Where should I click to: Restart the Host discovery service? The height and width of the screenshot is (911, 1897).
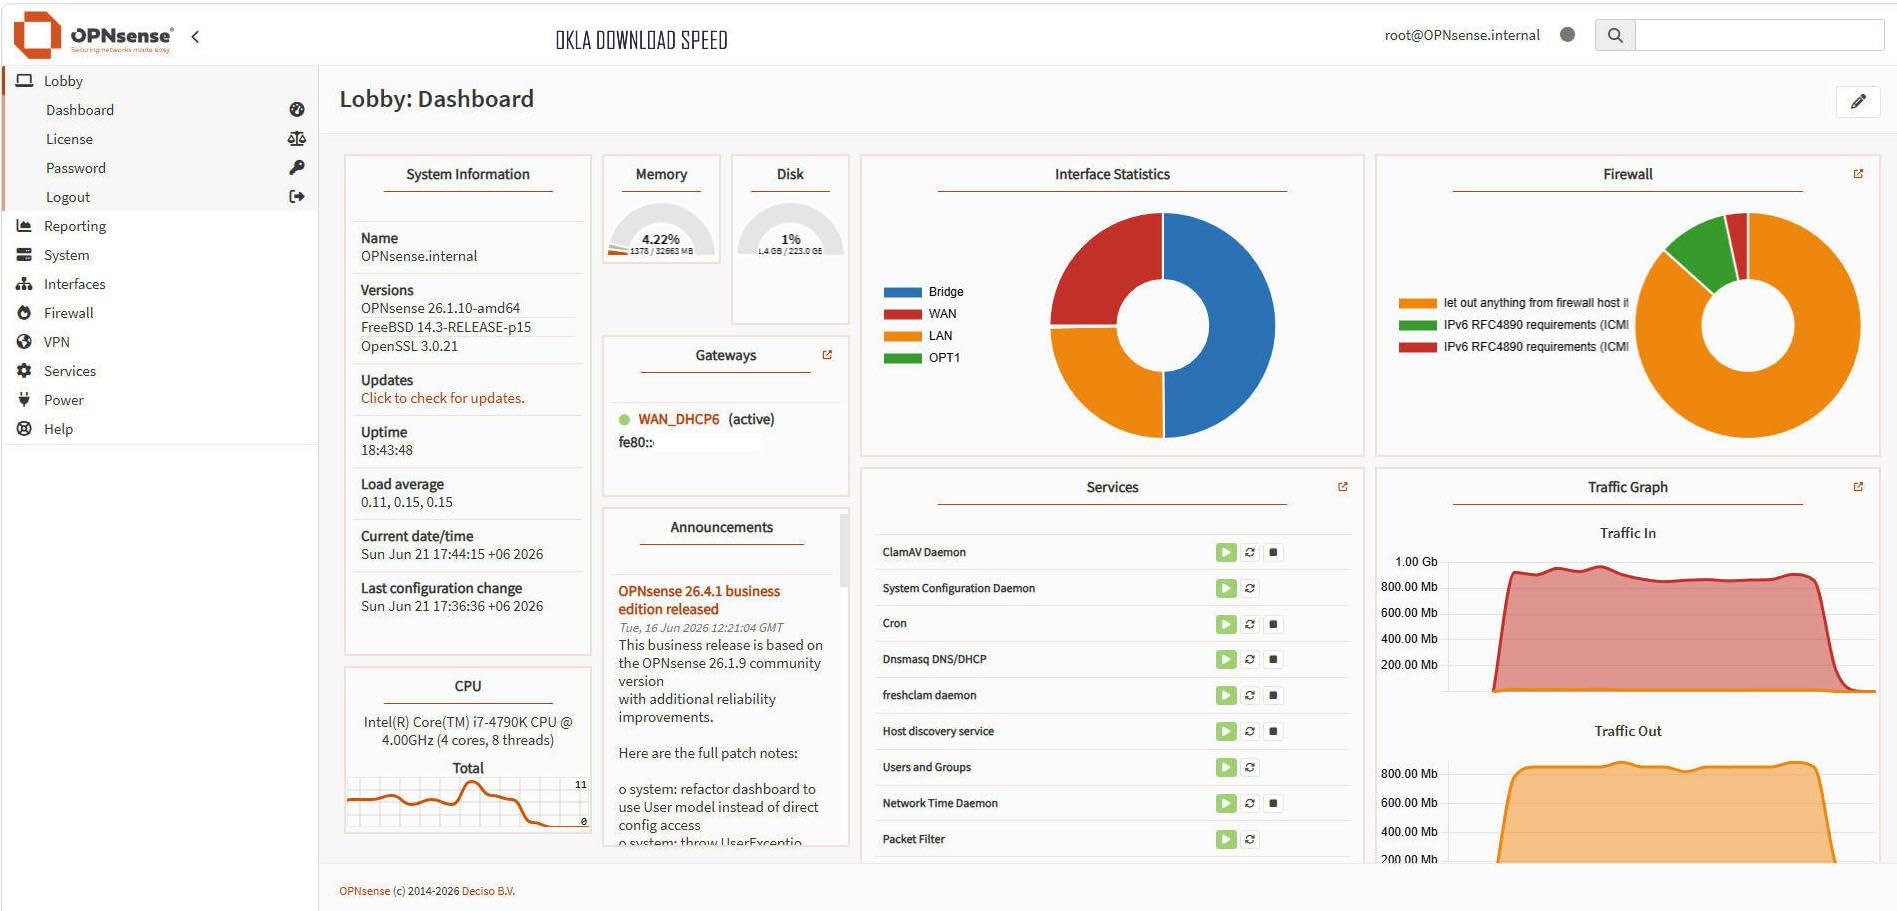click(x=1250, y=731)
